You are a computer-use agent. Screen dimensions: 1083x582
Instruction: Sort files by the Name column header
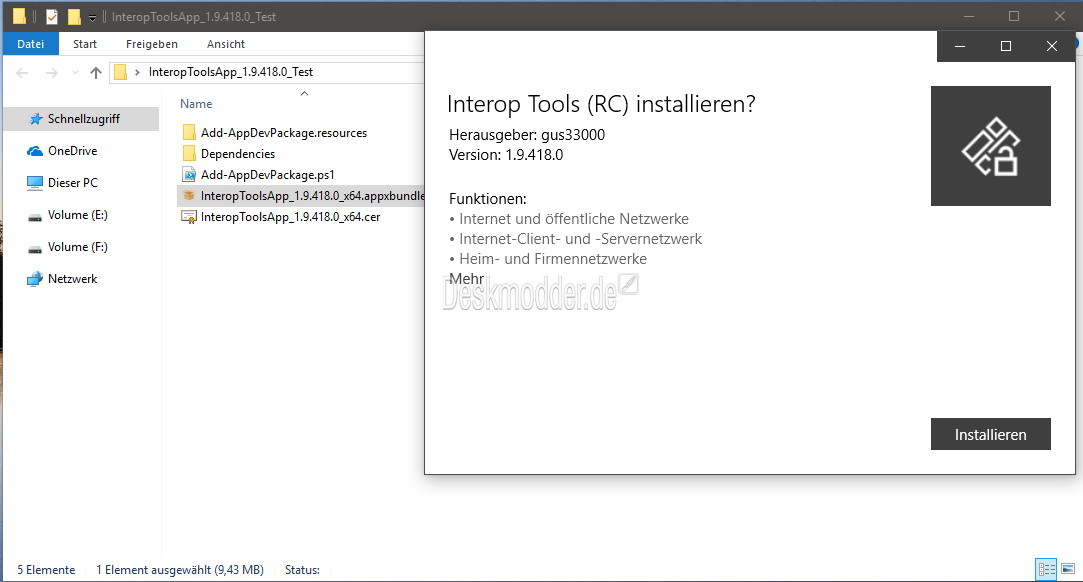[196, 104]
